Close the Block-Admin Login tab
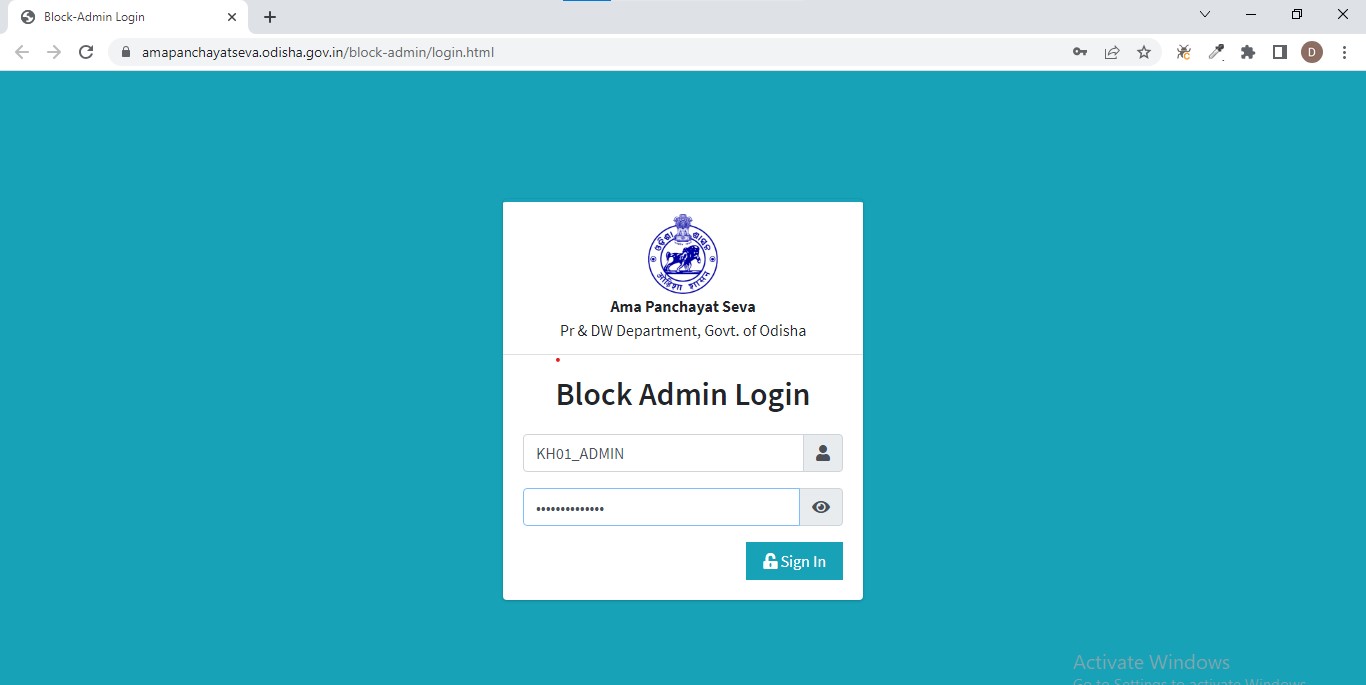The height and width of the screenshot is (685, 1366). pyautogui.click(x=232, y=17)
